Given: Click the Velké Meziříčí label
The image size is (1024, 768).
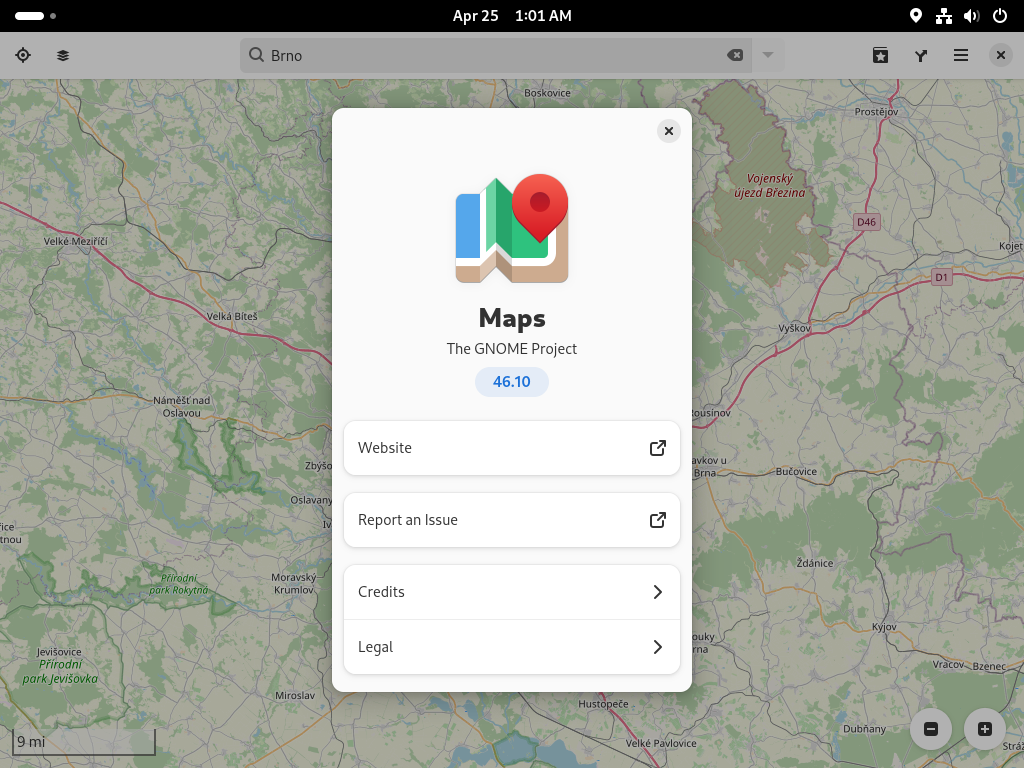Looking at the screenshot, I should pyautogui.click(x=76, y=241).
